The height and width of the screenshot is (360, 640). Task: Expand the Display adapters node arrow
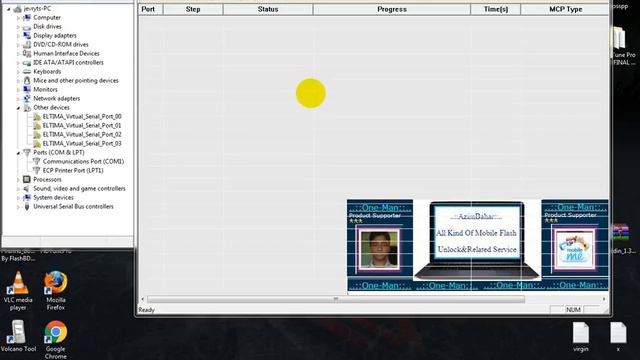click(x=18, y=36)
